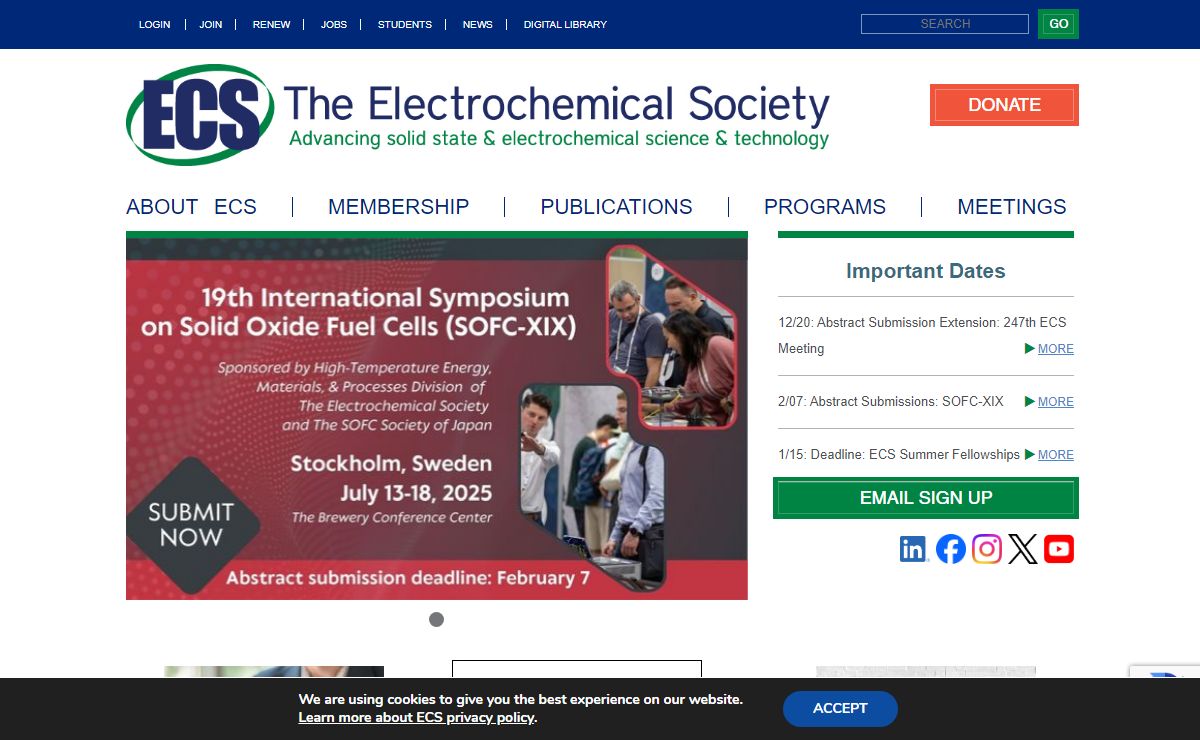The height and width of the screenshot is (740, 1200).
Task: Click the Join link in top bar
Action: pyautogui.click(x=211, y=24)
